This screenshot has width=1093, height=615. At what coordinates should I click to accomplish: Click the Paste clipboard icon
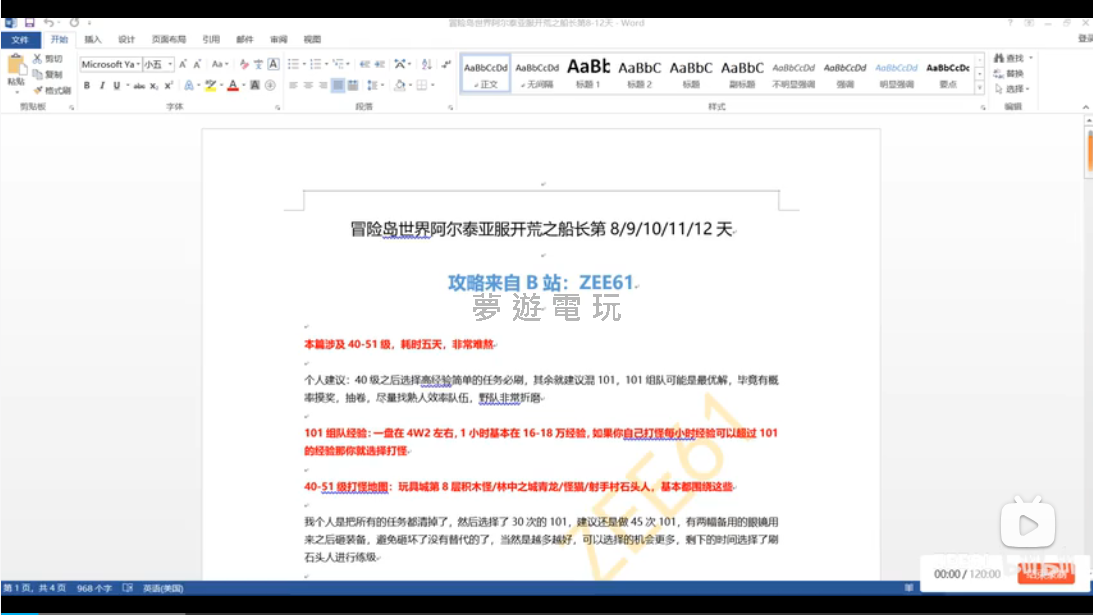coord(16,68)
